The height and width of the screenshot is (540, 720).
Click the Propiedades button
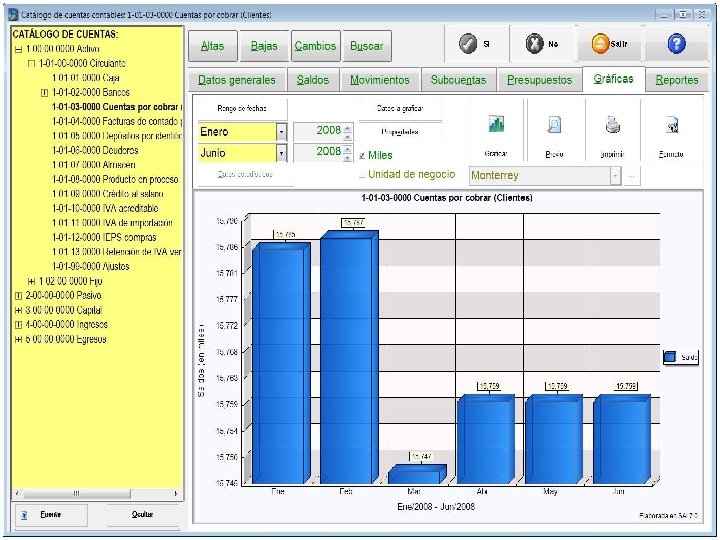point(400,132)
